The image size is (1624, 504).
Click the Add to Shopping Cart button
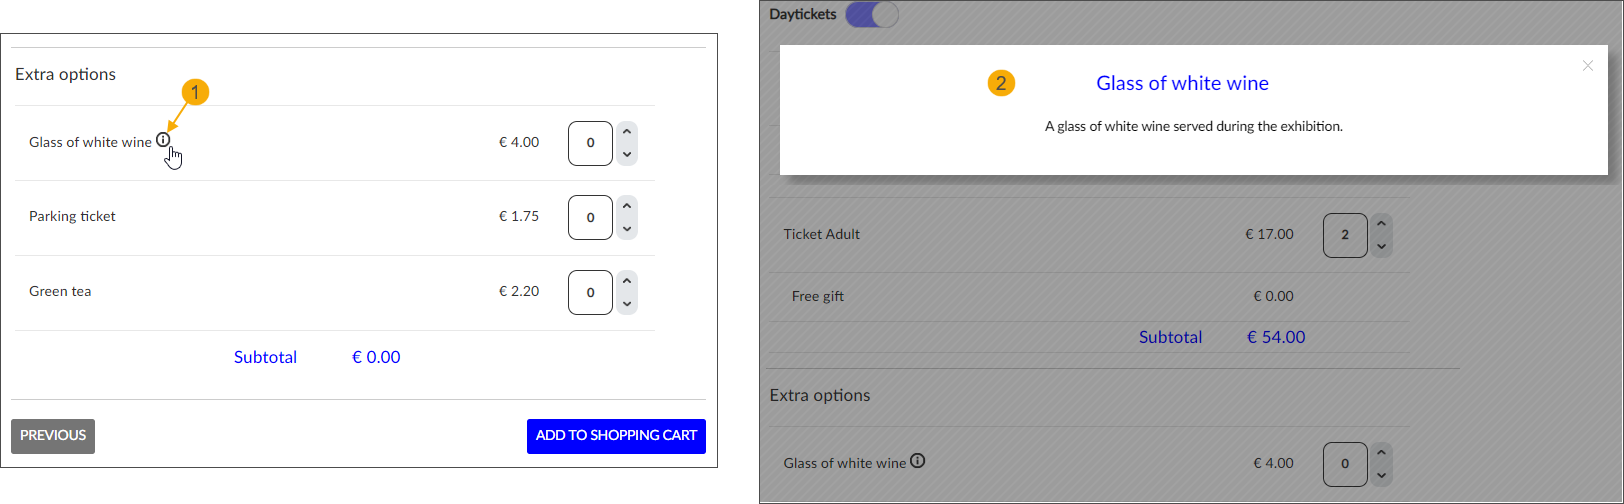pyautogui.click(x=616, y=436)
